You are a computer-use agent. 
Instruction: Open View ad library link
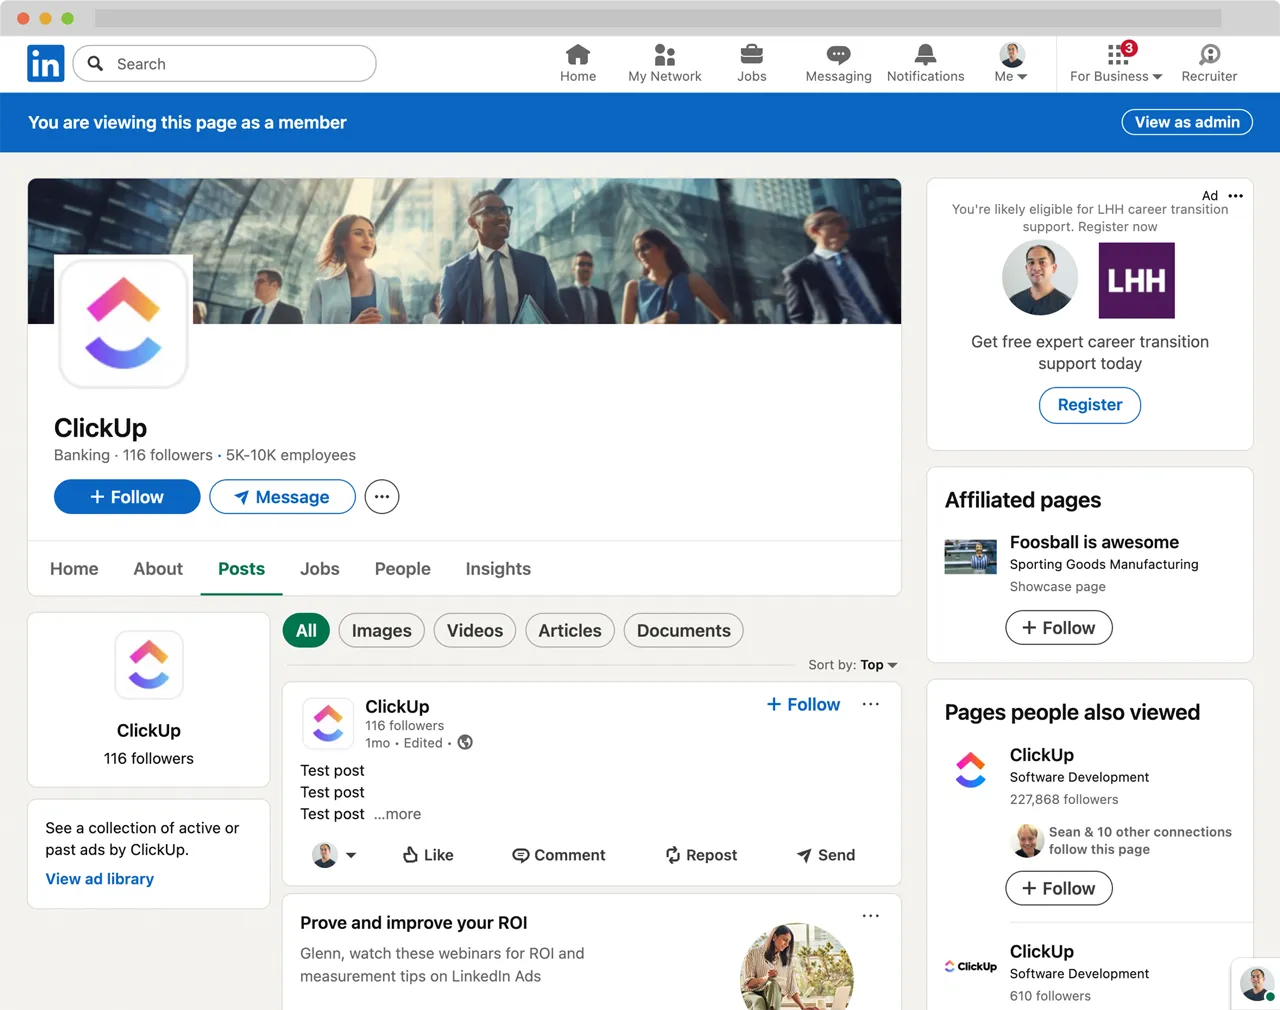pyautogui.click(x=99, y=878)
